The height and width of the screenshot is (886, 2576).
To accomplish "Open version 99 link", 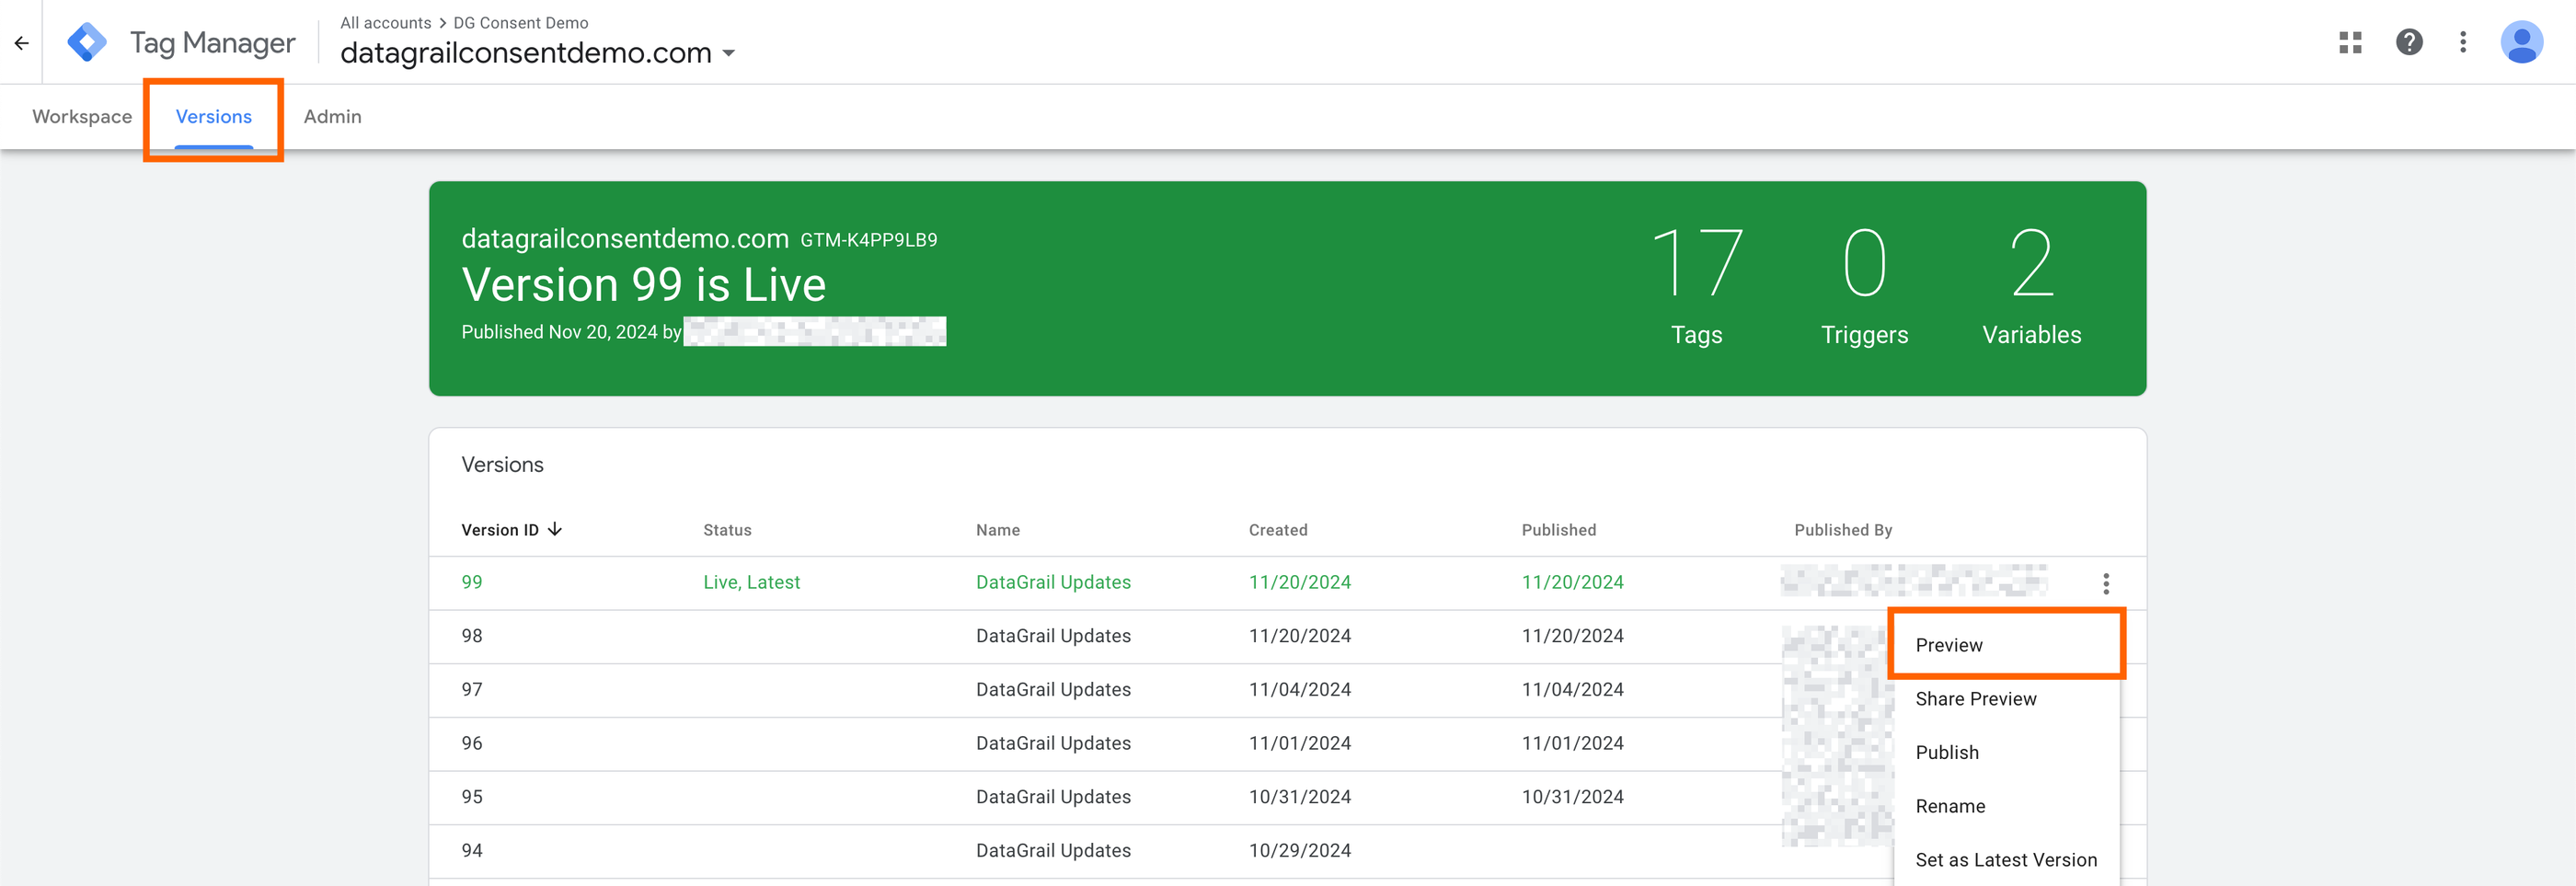I will point(472,582).
